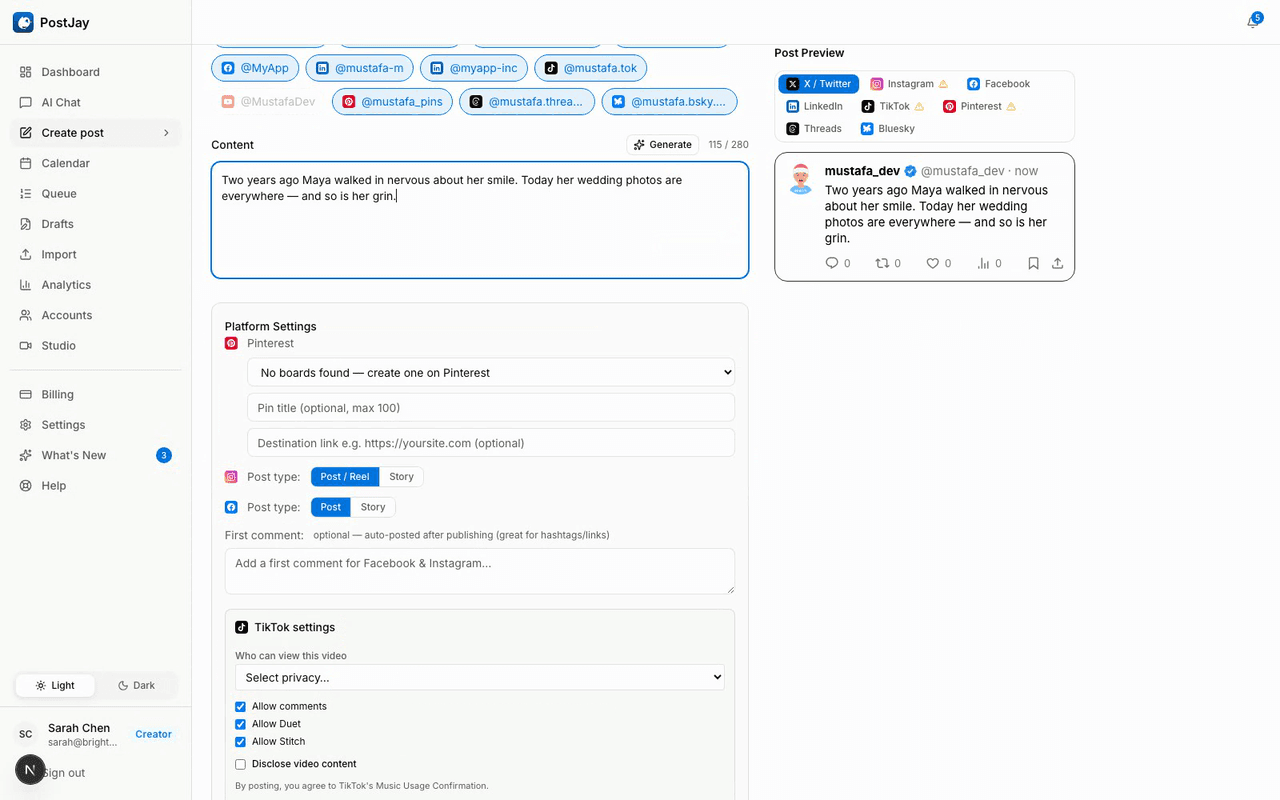This screenshot has height=800, width=1280.
Task: Open Settings in sidebar
Action: click(96, 425)
